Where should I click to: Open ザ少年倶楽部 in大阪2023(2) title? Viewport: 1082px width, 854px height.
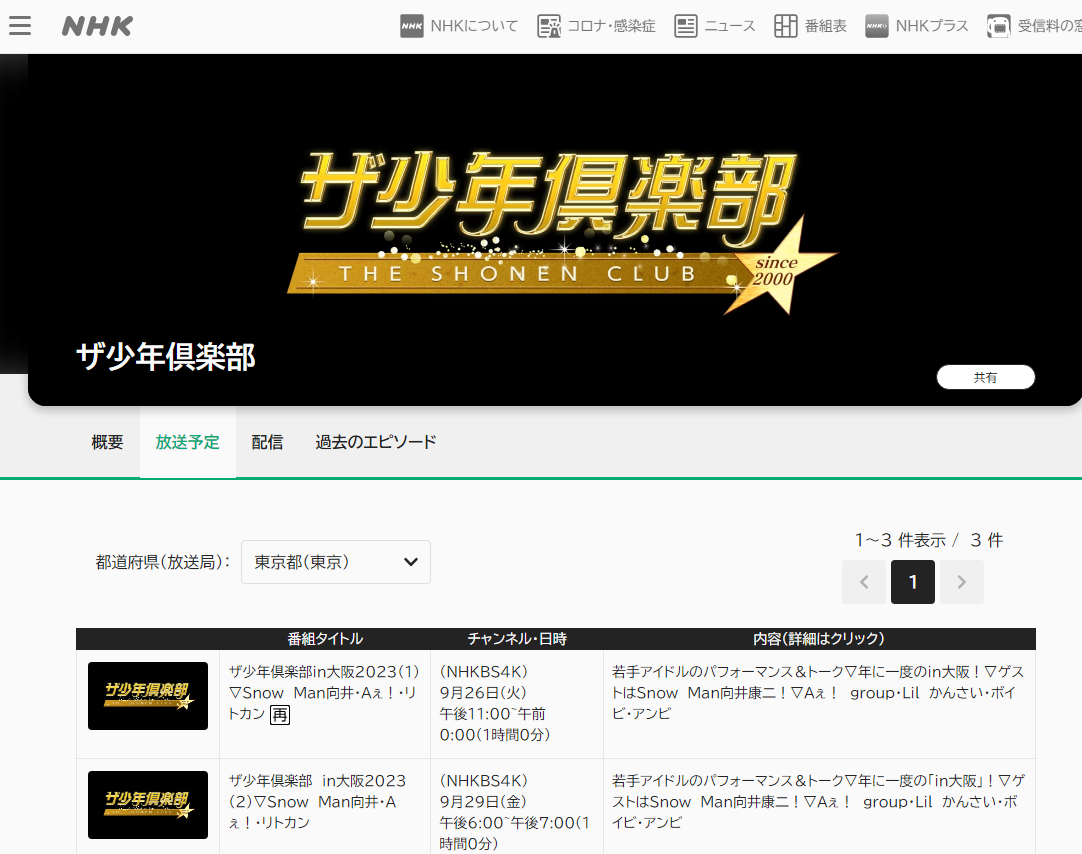tap(317, 802)
